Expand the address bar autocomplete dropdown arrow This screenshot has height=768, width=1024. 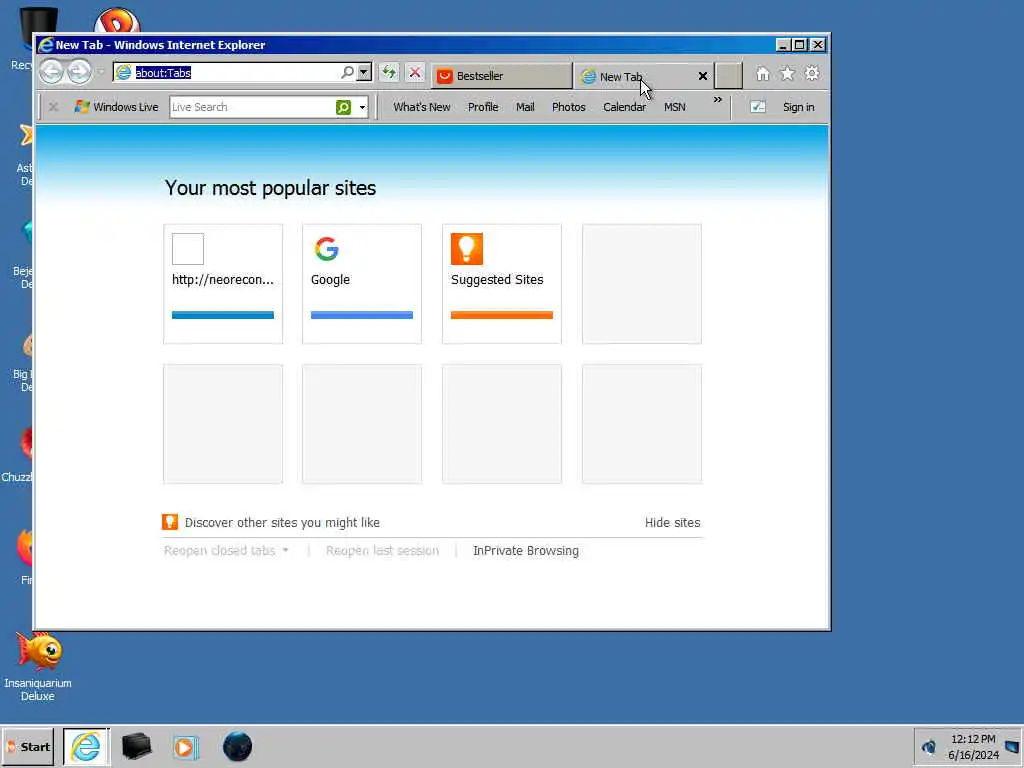pos(364,72)
